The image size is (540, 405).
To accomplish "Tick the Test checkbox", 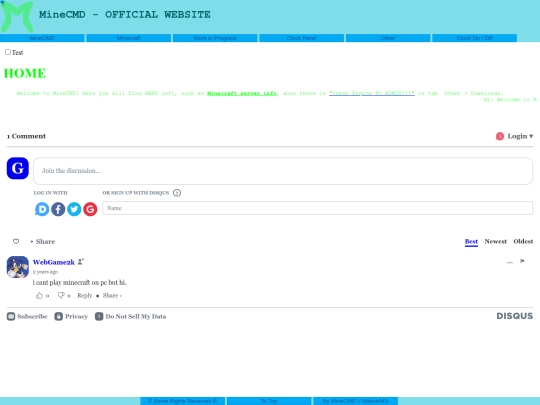I will point(8,52).
